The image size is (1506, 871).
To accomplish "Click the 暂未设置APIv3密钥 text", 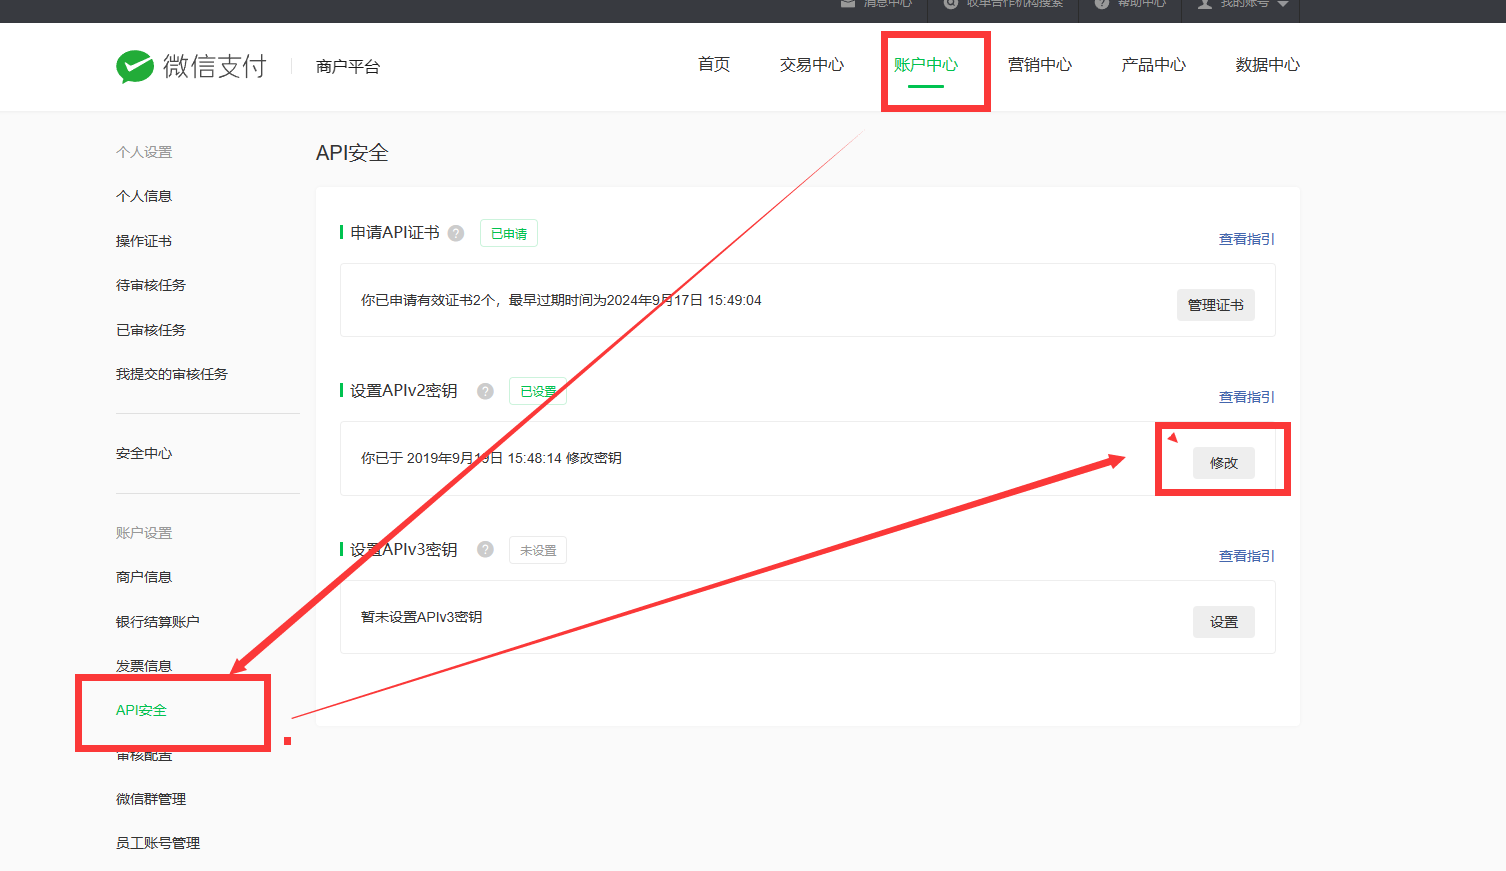I will coord(422,617).
